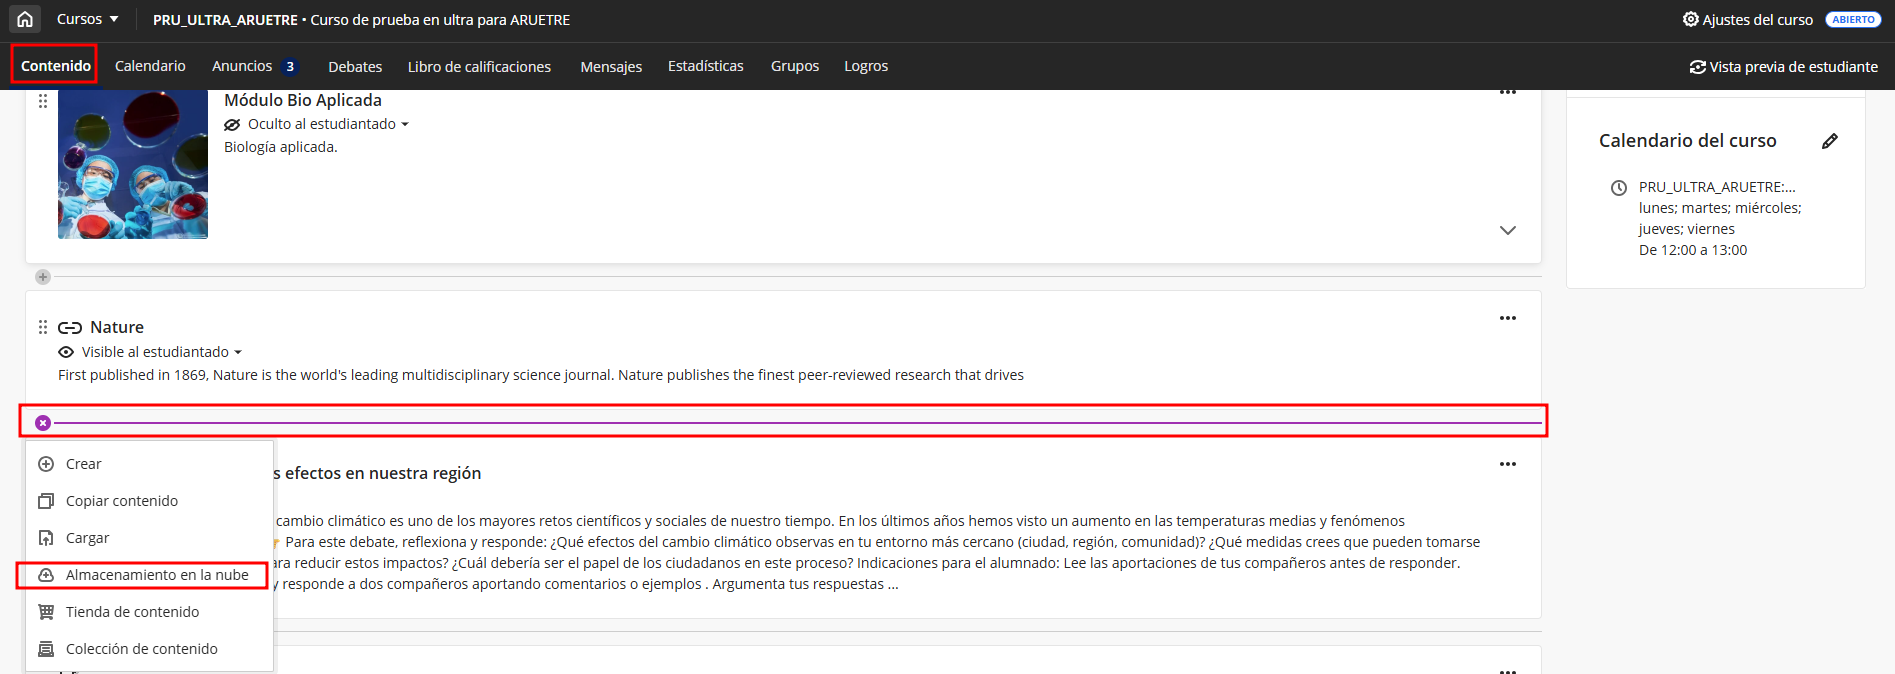1895x674 pixels.
Task: Click plus icon below Módulo Bio Aplicada
Action: pos(43,277)
